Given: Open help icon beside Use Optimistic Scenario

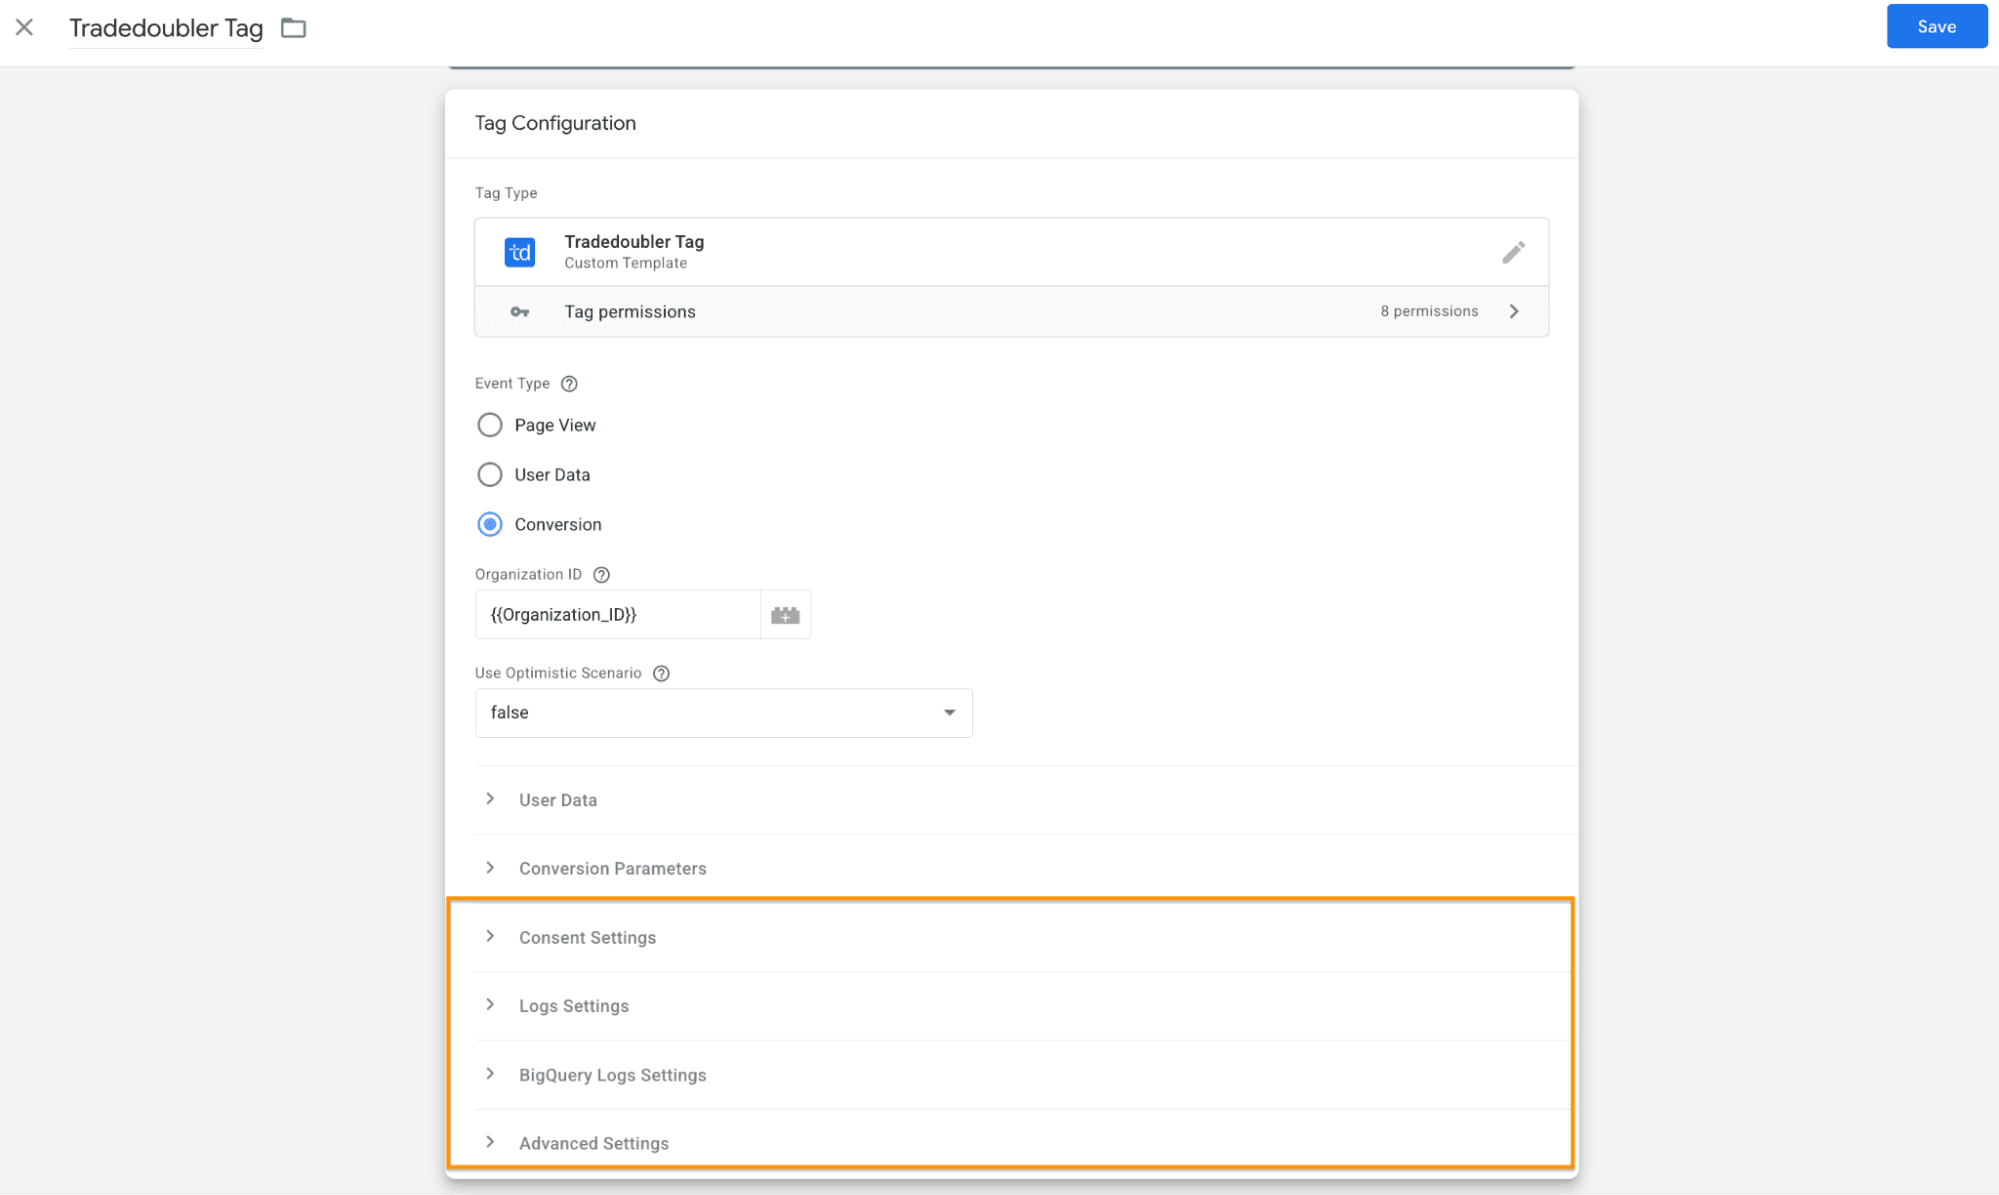Looking at the screenshot, I should tap(661, 674).
